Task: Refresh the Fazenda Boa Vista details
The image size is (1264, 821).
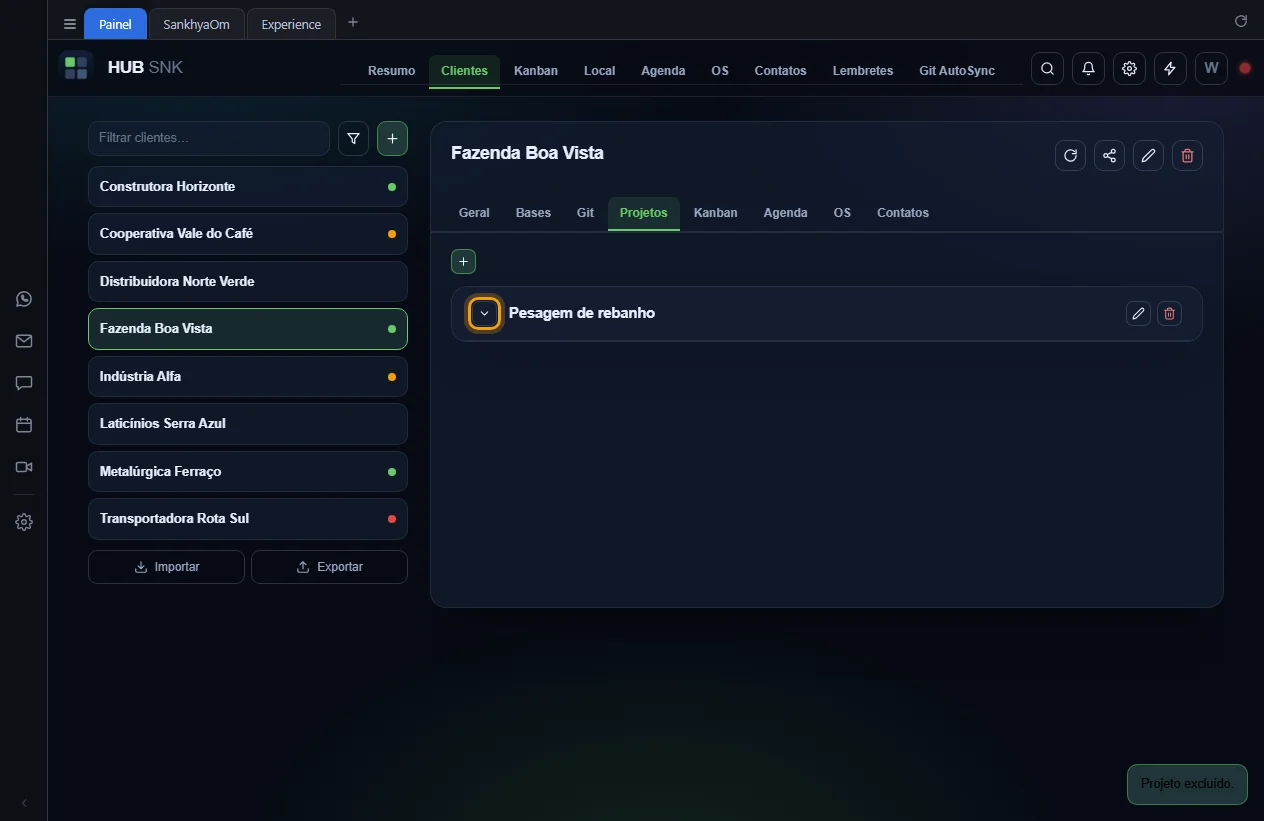Action: [1070, 155]
